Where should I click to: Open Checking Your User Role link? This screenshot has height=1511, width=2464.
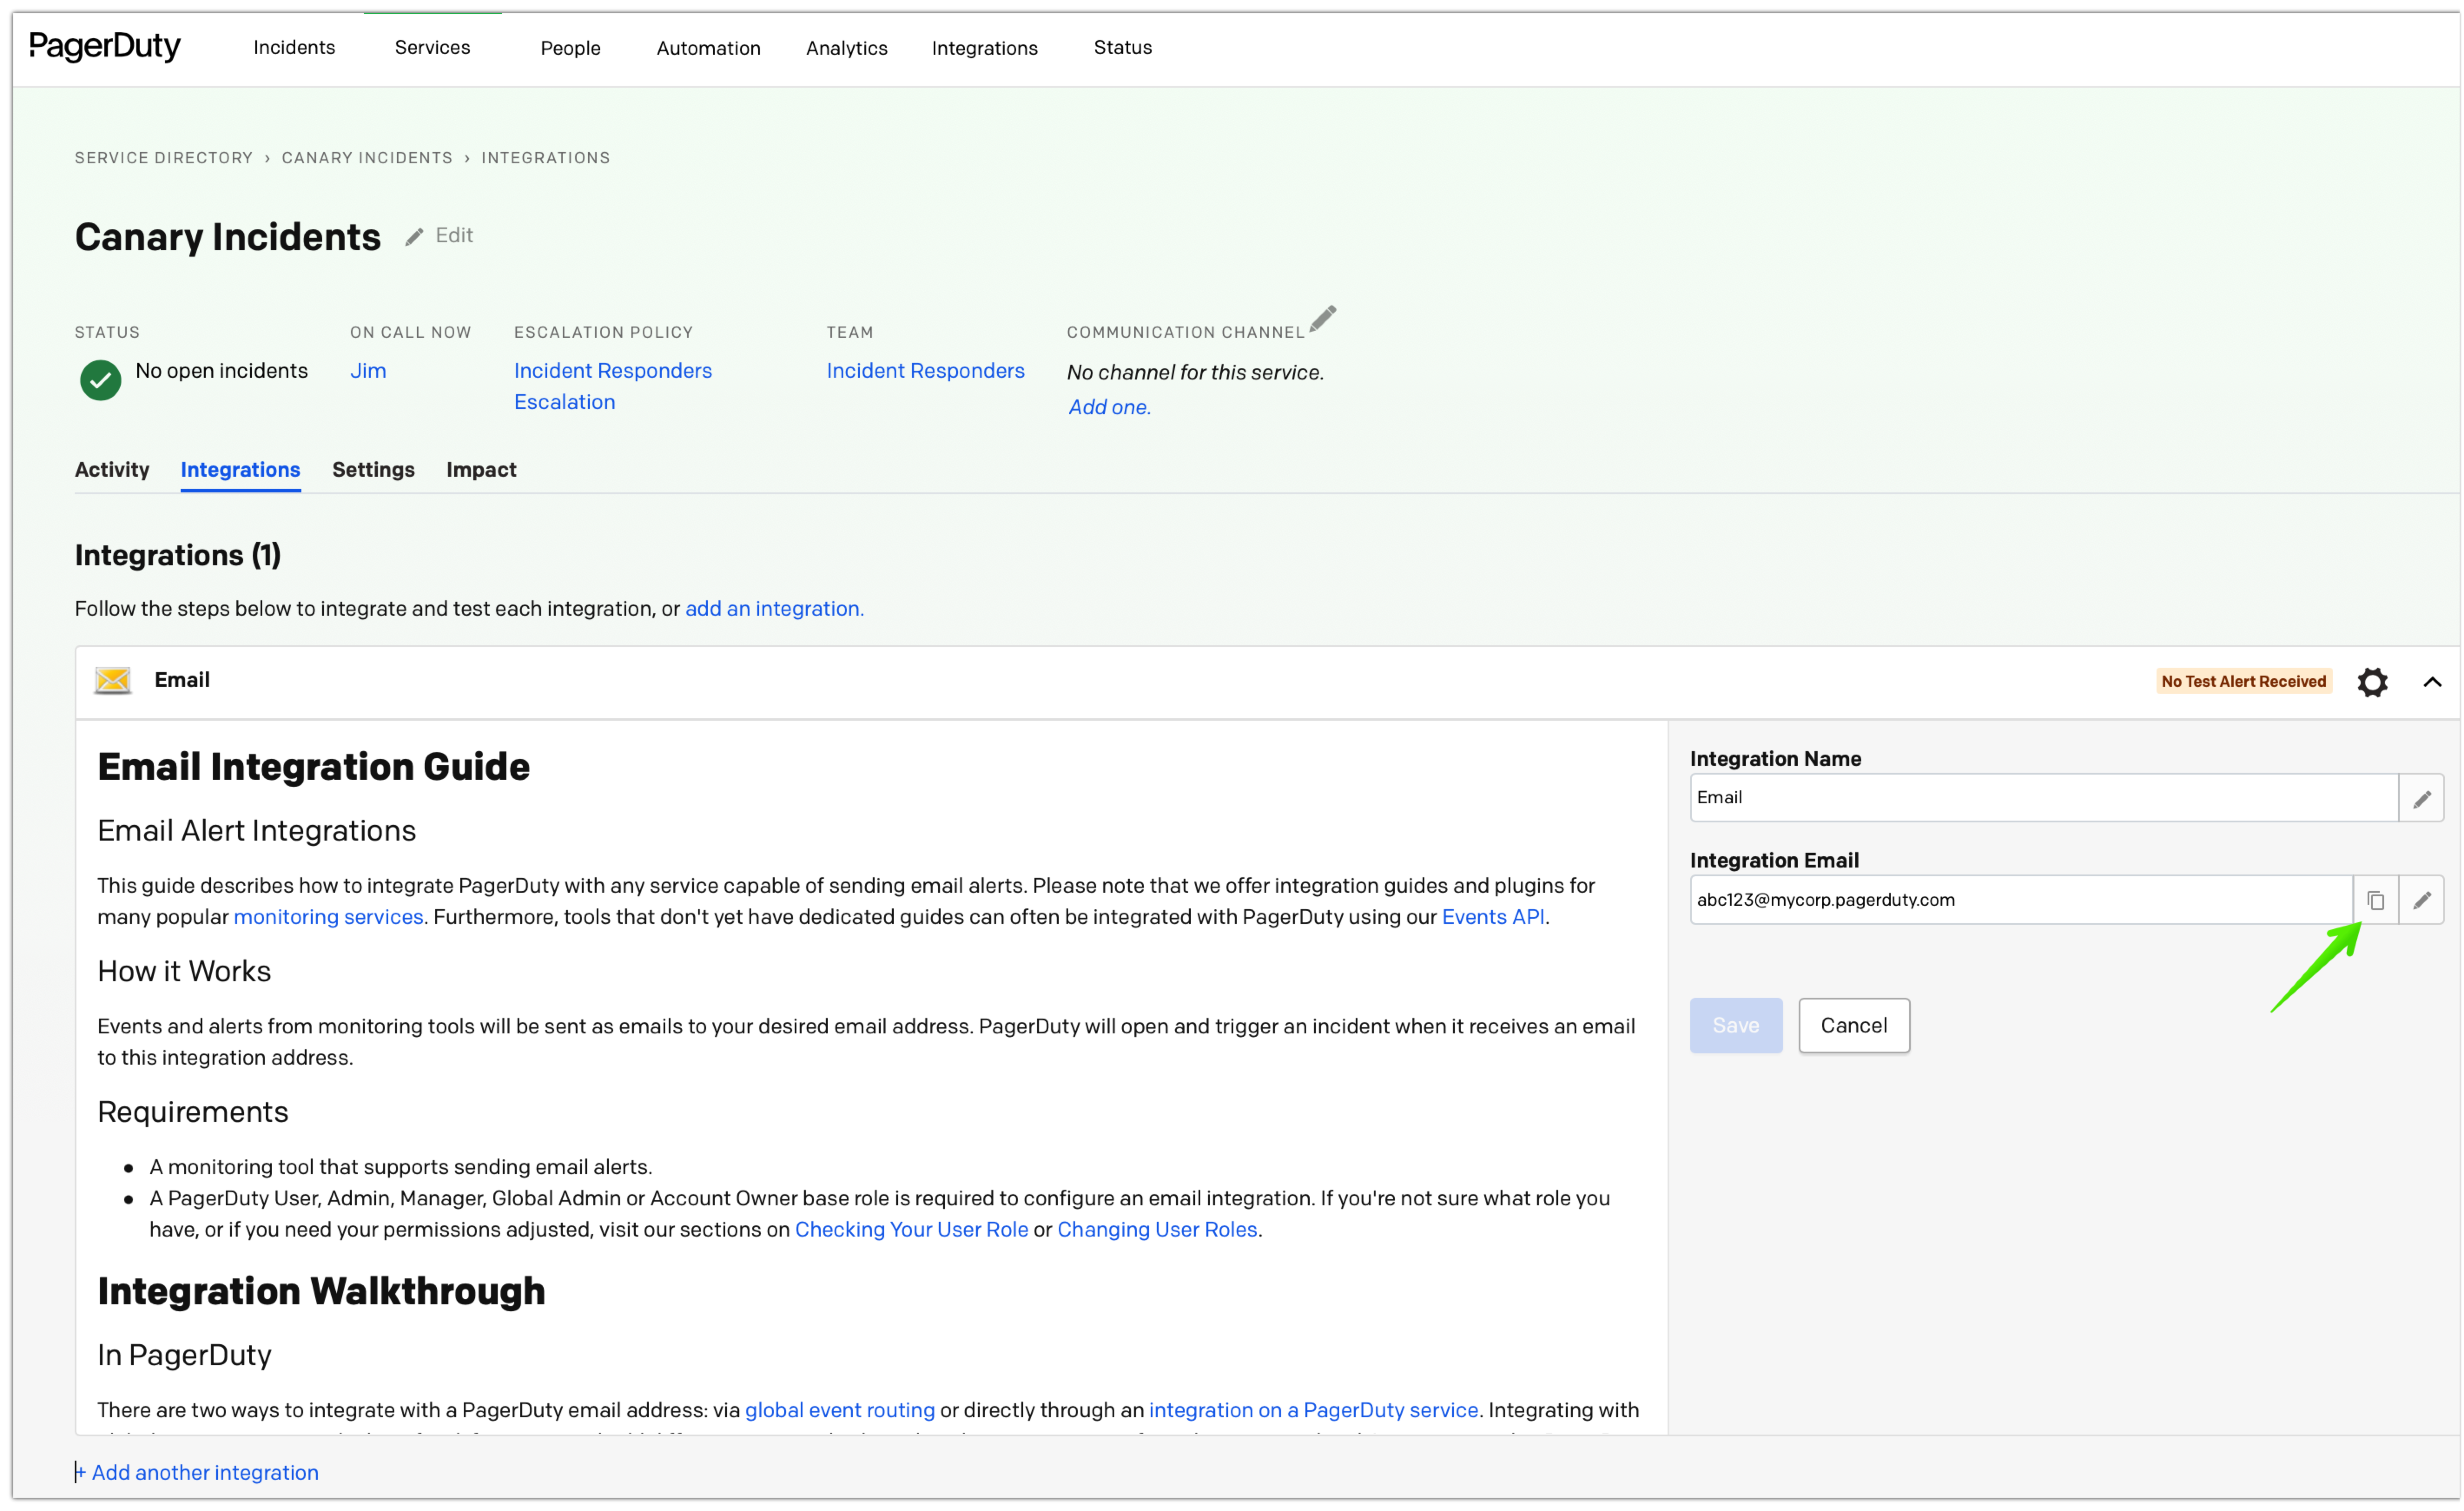pos(911,1230)
